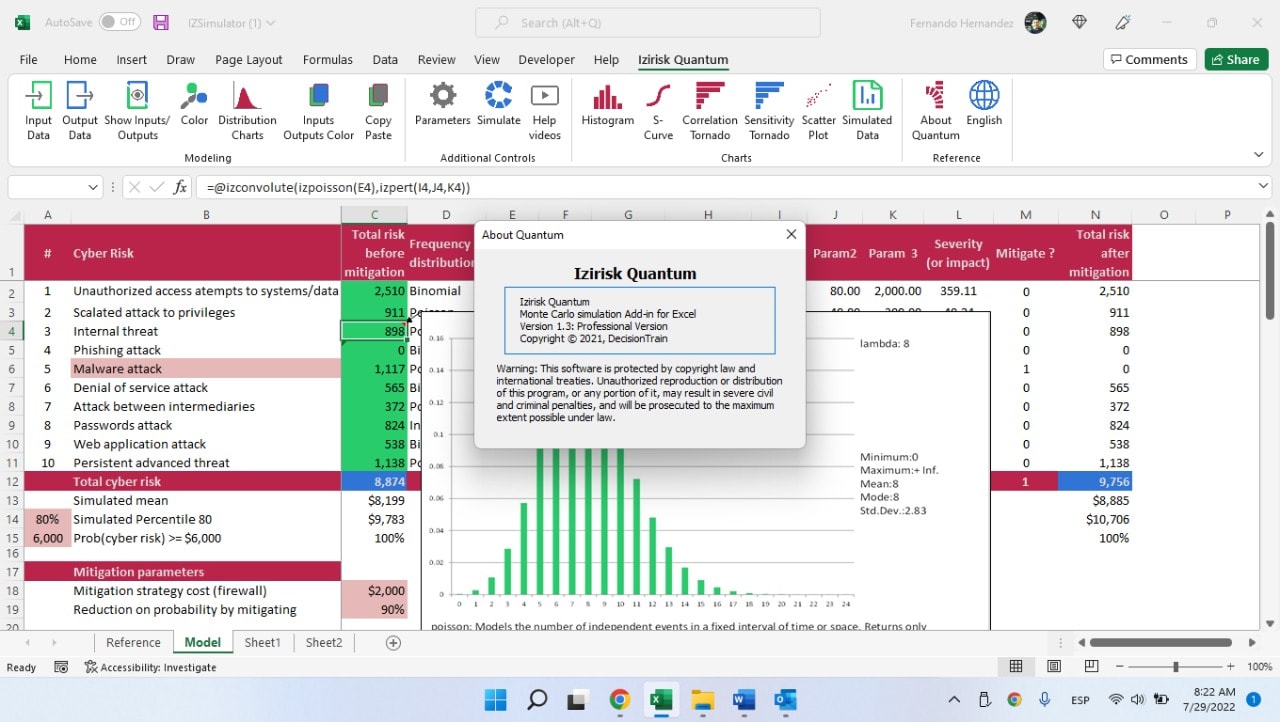Expand the formula bar
Image resolution: width=1280 pixels, height=722 pixels.
[x=1264, y=187]
